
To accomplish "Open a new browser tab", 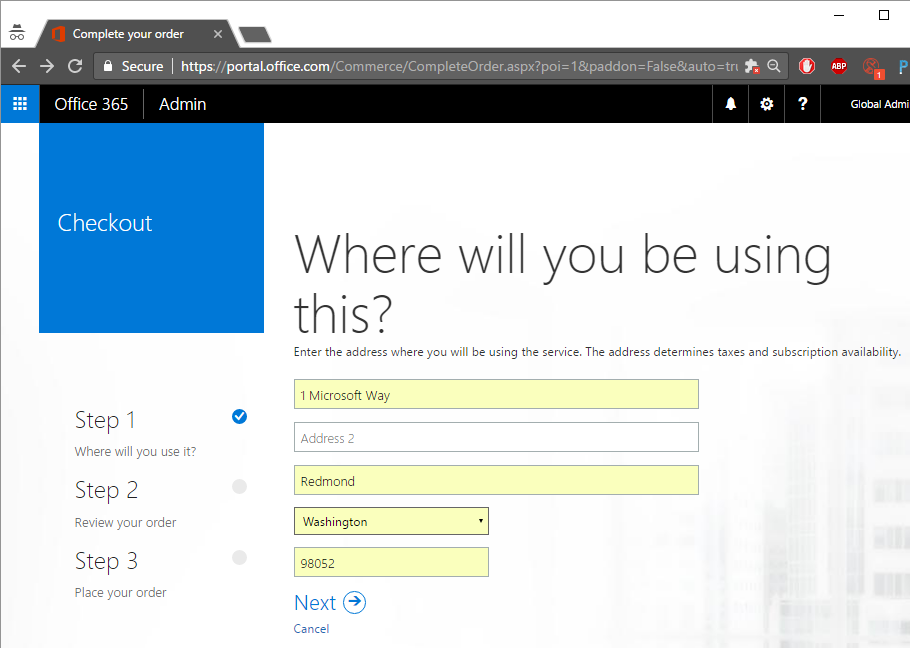I will [x=255, y=35].
